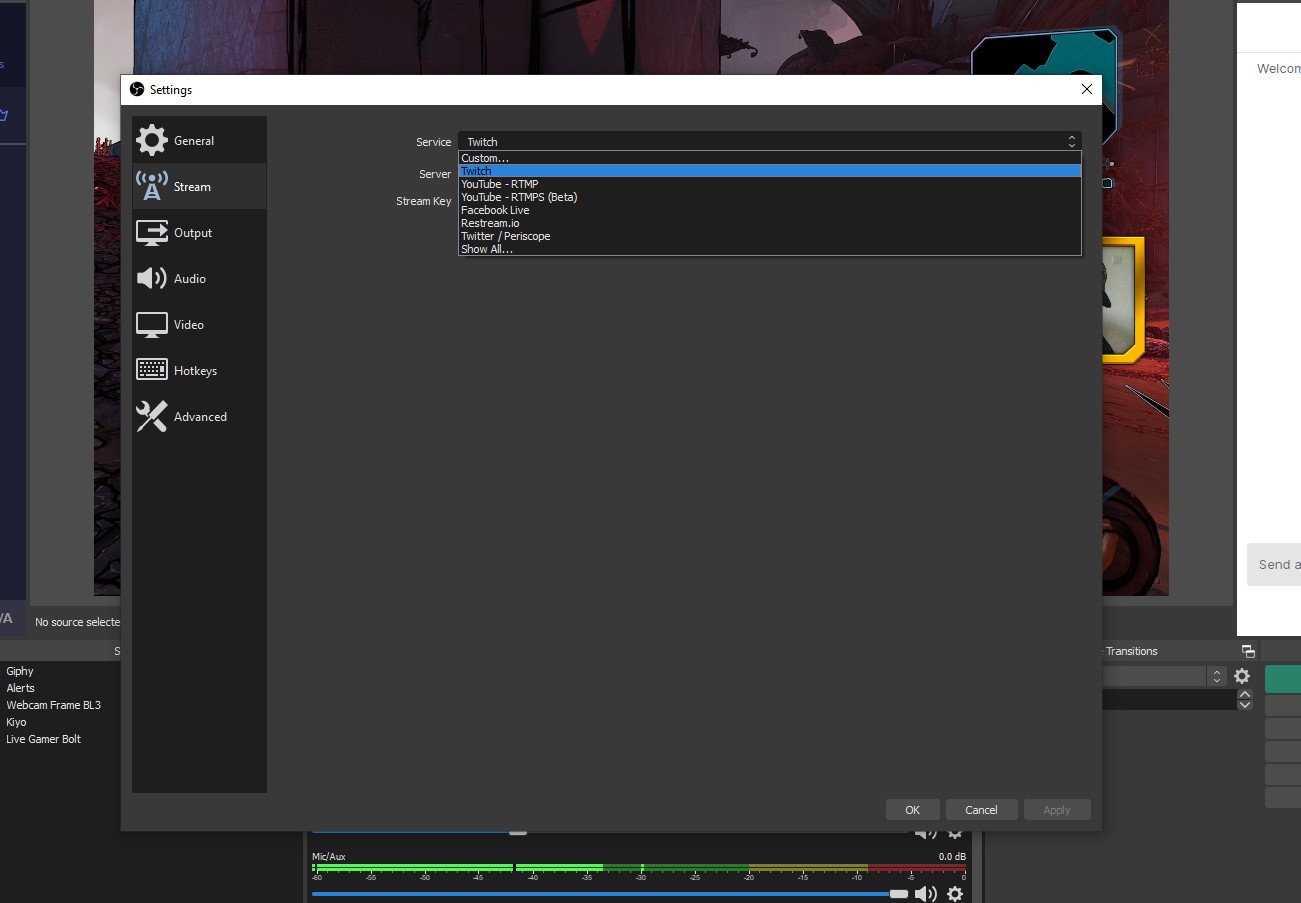Click the Scene Transitions gear icon
This screenshot has width=1301, height=903.
click(1242, 676)
